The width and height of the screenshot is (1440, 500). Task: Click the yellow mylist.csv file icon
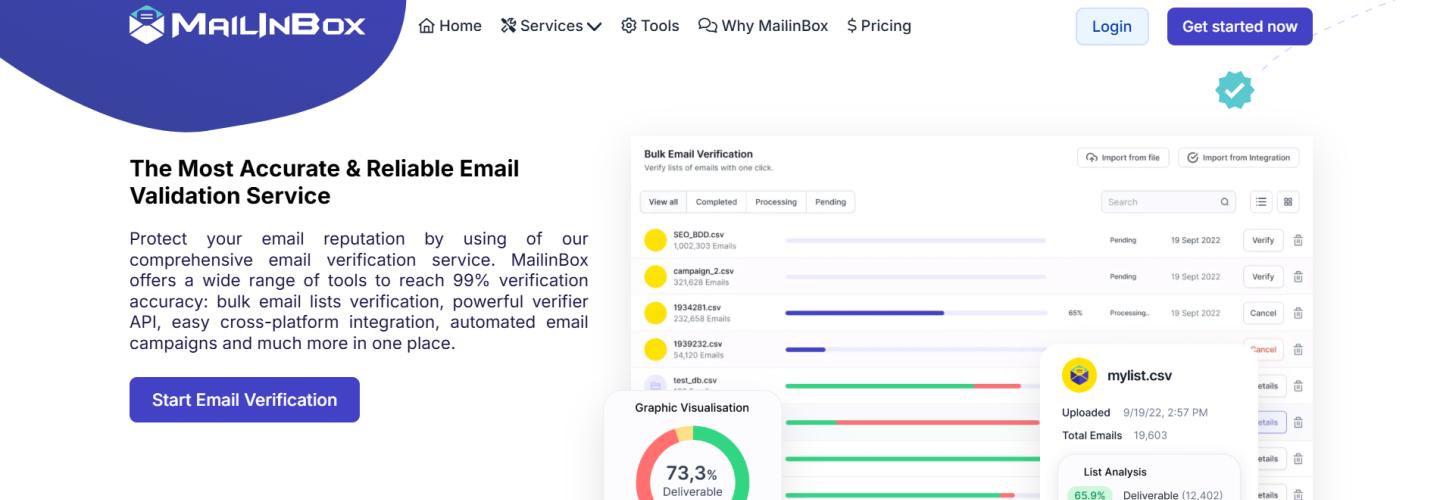tap(1079, 375)
